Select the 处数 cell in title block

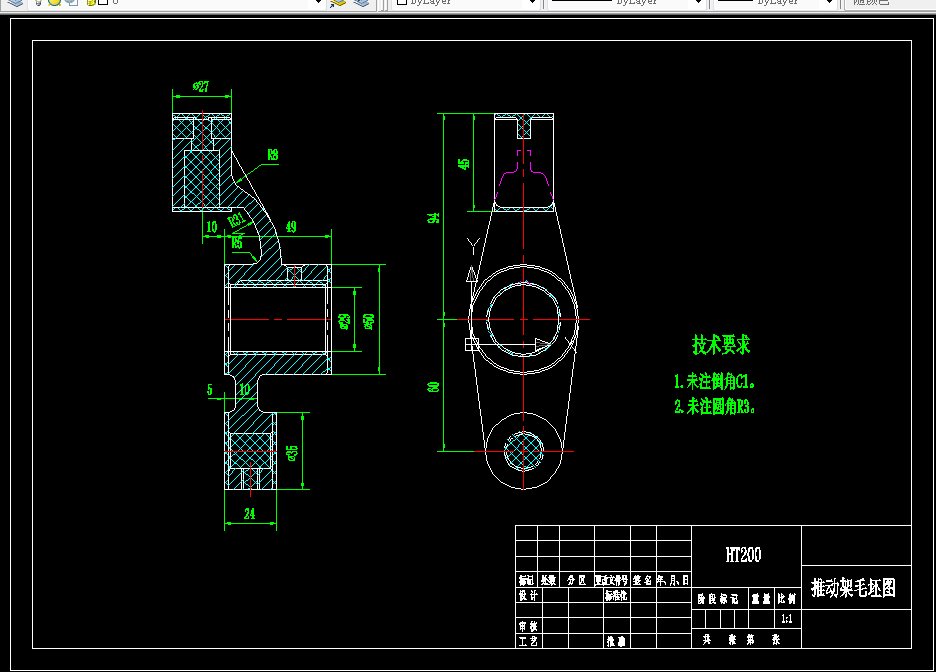tap(548, 580)
